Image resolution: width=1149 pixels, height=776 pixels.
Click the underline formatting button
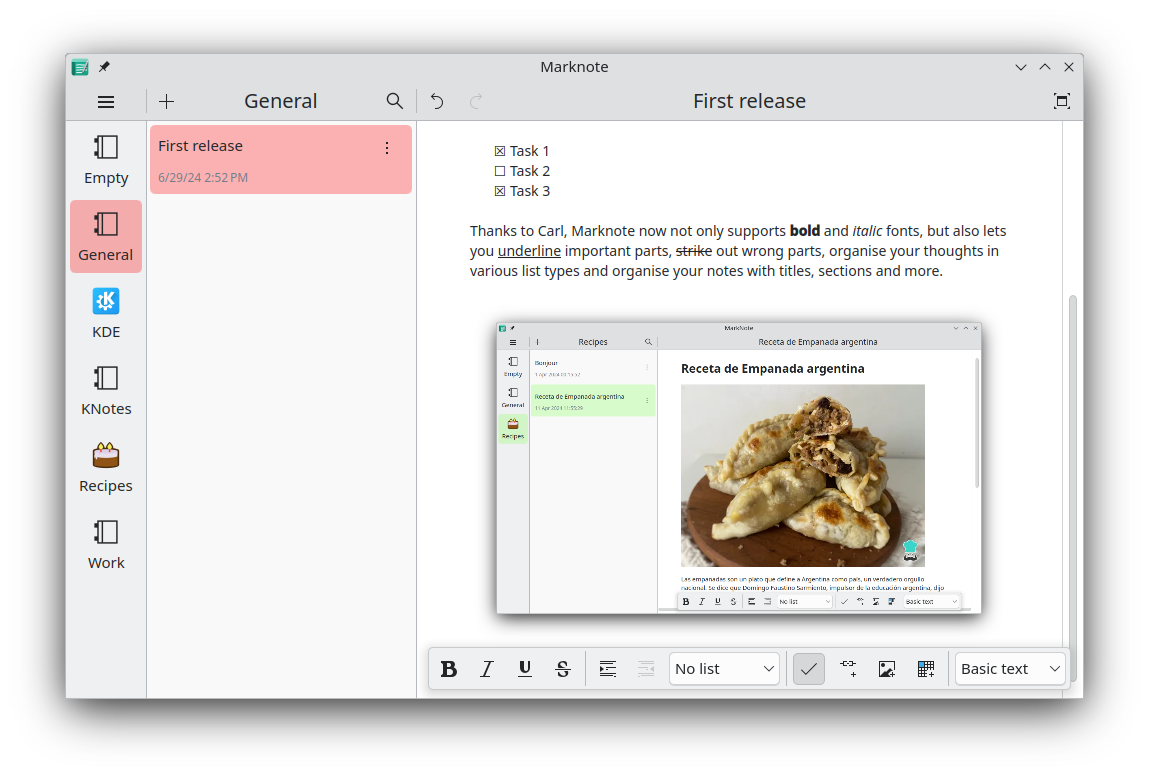[x=525, y=669]
